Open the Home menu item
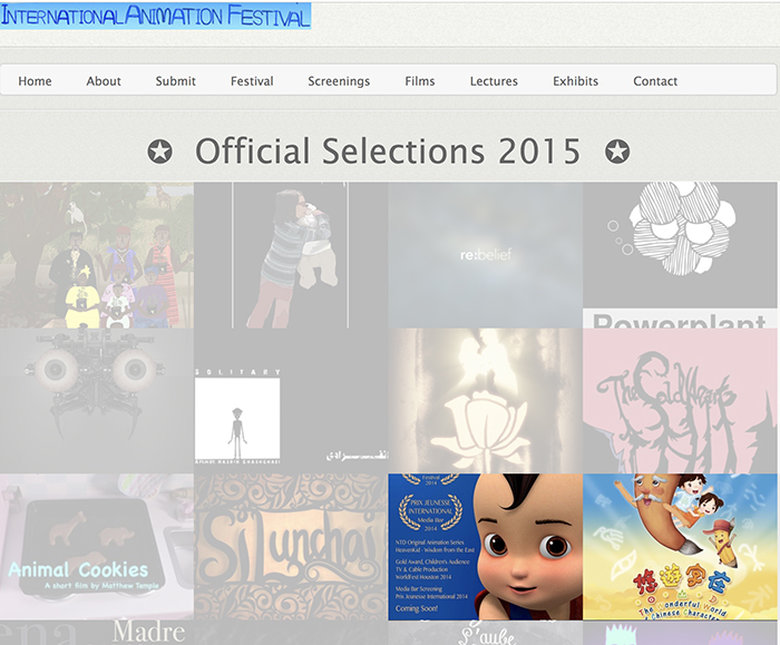The height and width of the screenshot is (645, 780). pyautogui.click(x=35, y=81)
